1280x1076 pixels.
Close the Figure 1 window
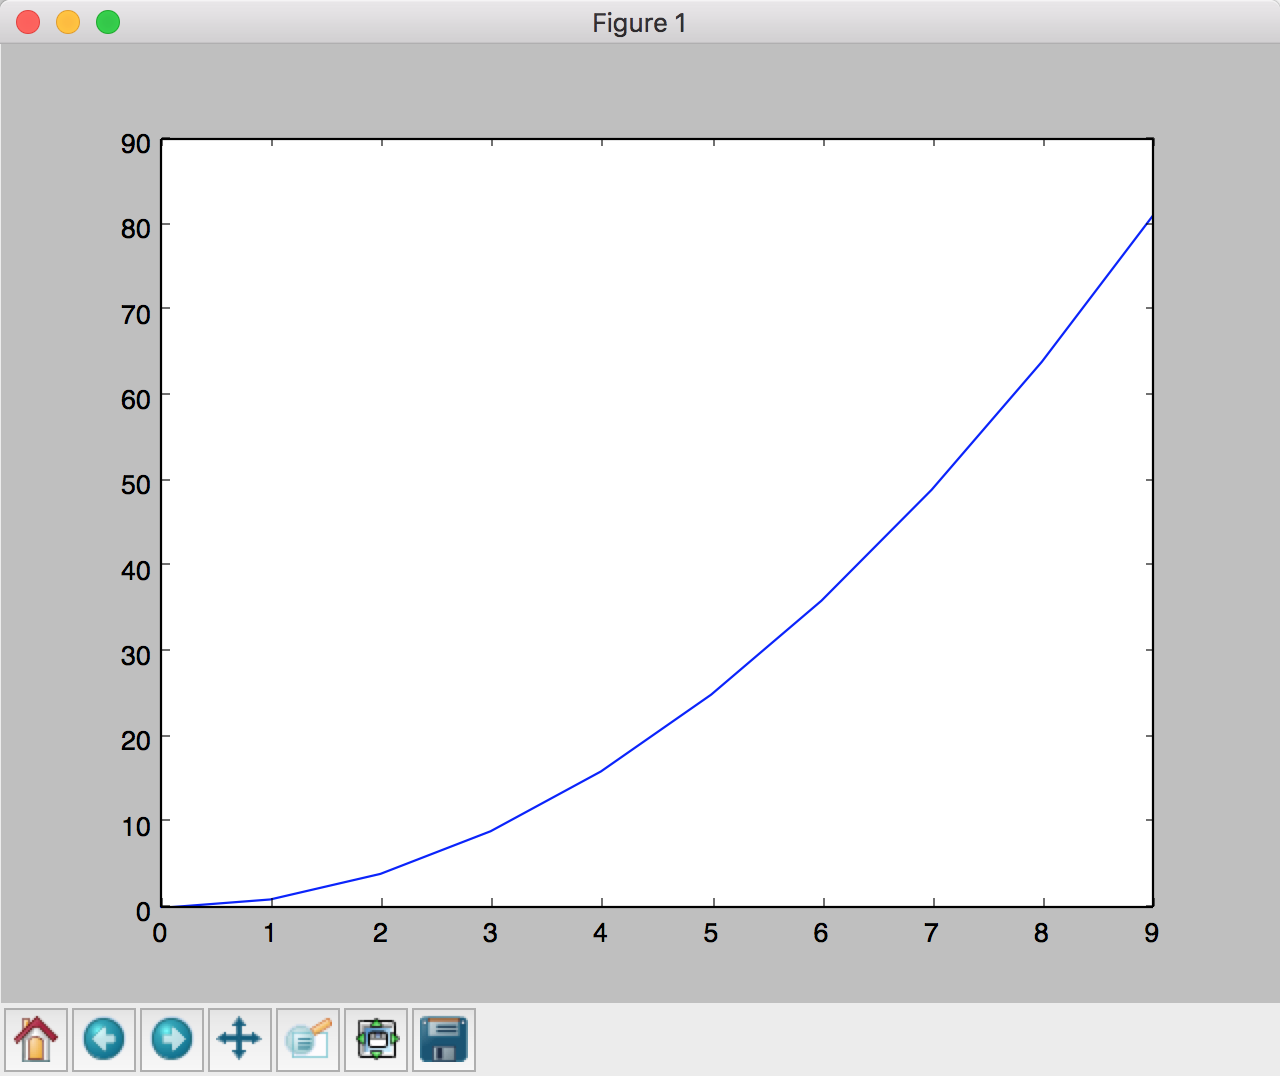point(28,22)
